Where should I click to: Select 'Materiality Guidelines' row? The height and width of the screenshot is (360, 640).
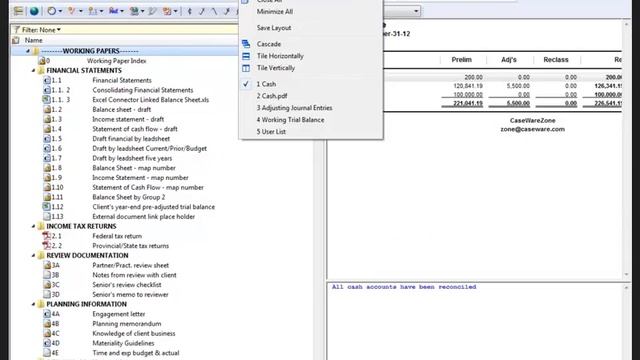point(123,343)
